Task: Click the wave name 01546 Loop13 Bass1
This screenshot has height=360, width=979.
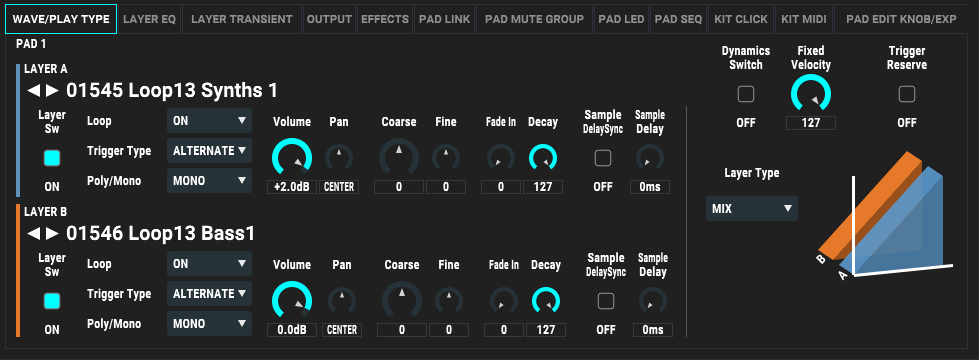Action: (x=160, y=234)
